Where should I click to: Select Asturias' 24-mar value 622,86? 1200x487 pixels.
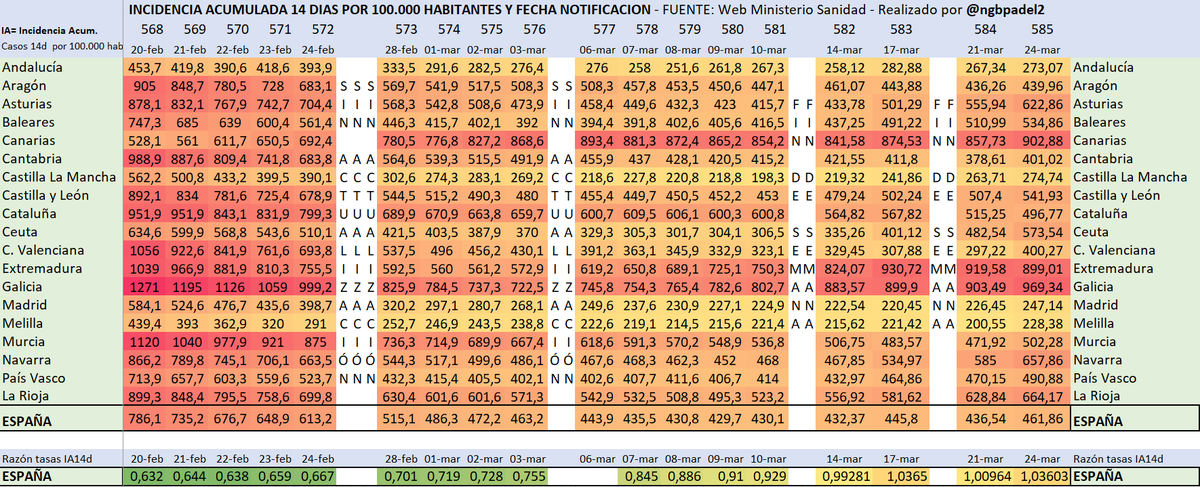pyautogui.click(x=1042, y=104)
